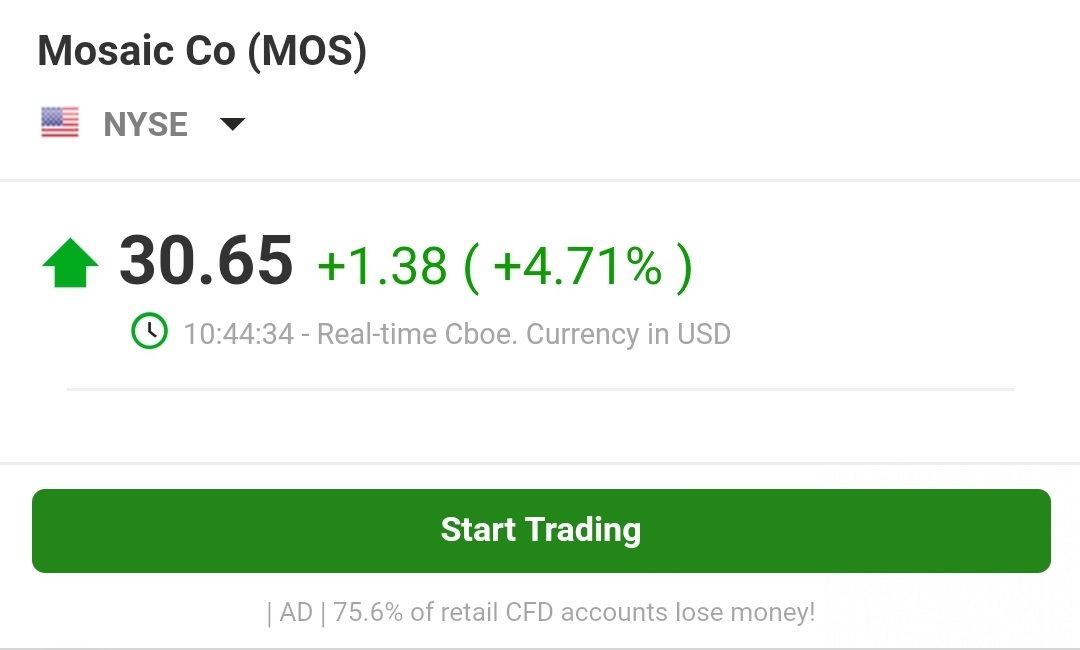Click the 30.65 stock price

pos(206,262)
